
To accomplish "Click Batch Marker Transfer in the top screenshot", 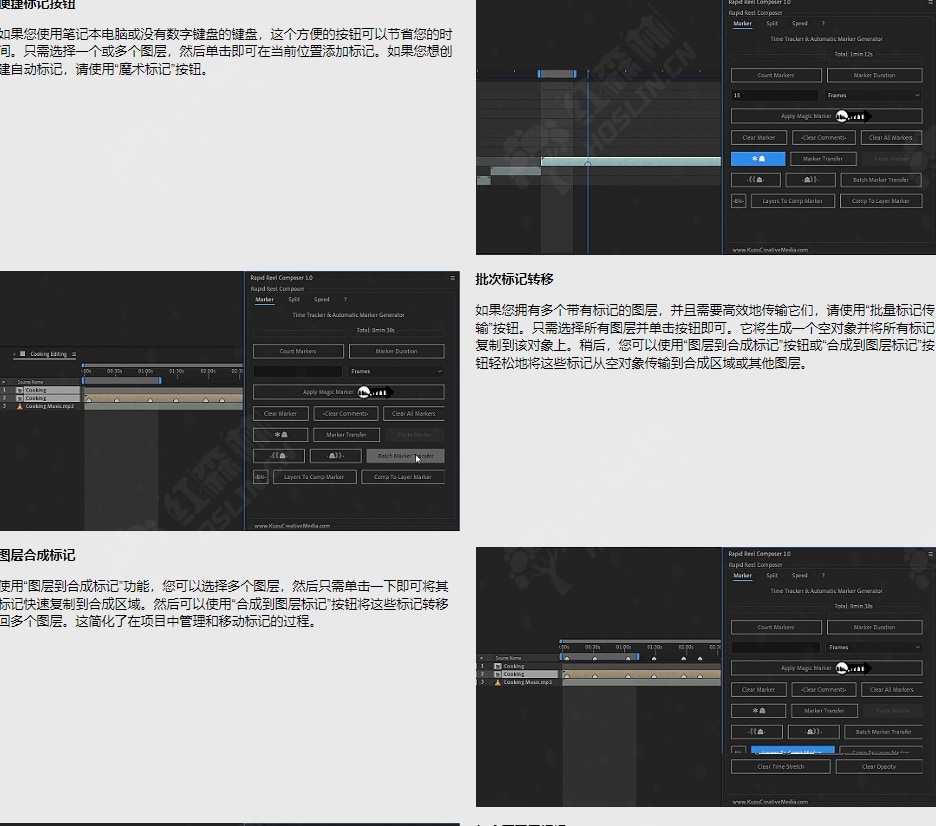I will (x=880, y=180).
